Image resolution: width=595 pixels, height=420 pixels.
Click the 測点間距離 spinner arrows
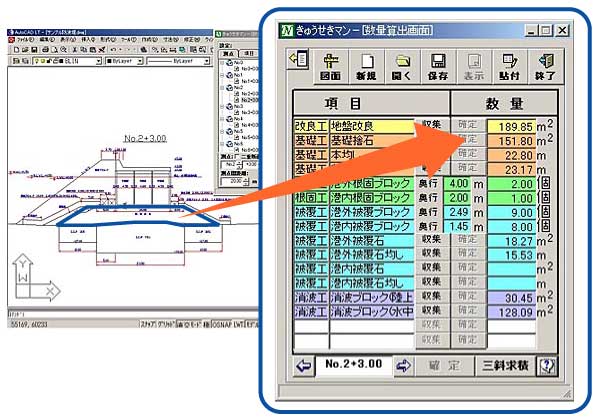pyautogui.click(x=247, y=182)
